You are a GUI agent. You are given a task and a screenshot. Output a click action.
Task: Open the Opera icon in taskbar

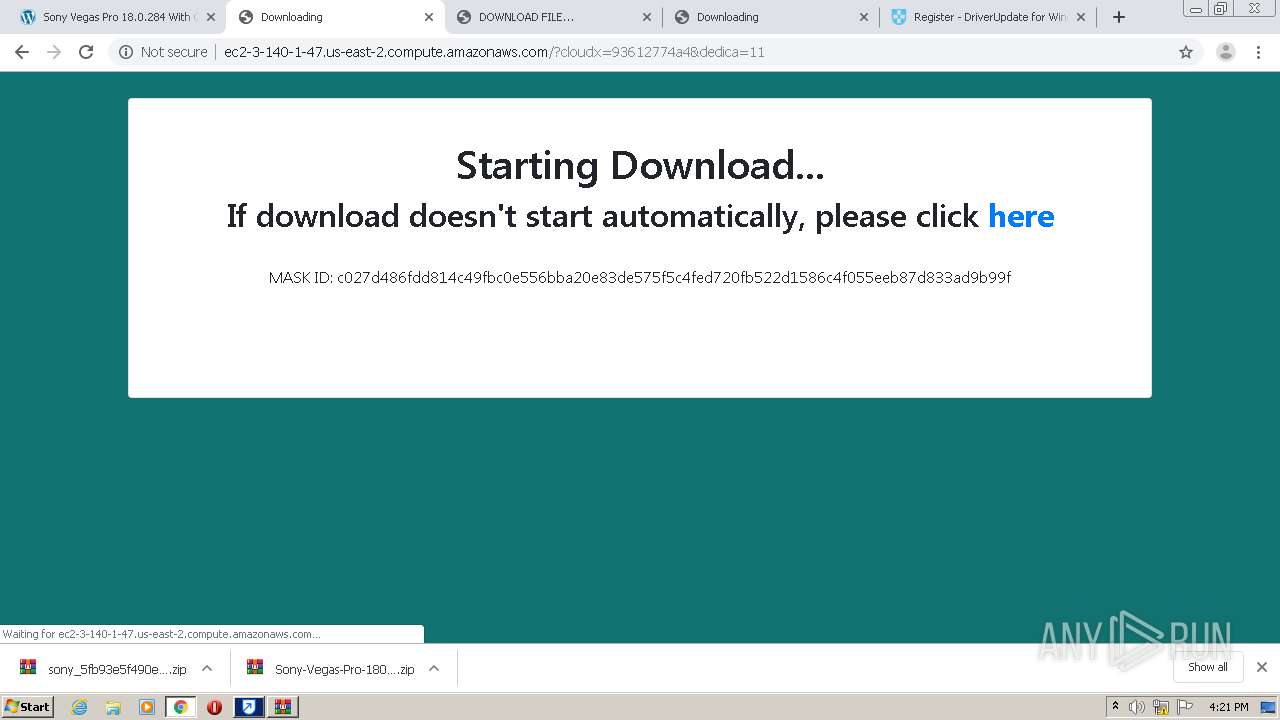click(x=214, y=707)
